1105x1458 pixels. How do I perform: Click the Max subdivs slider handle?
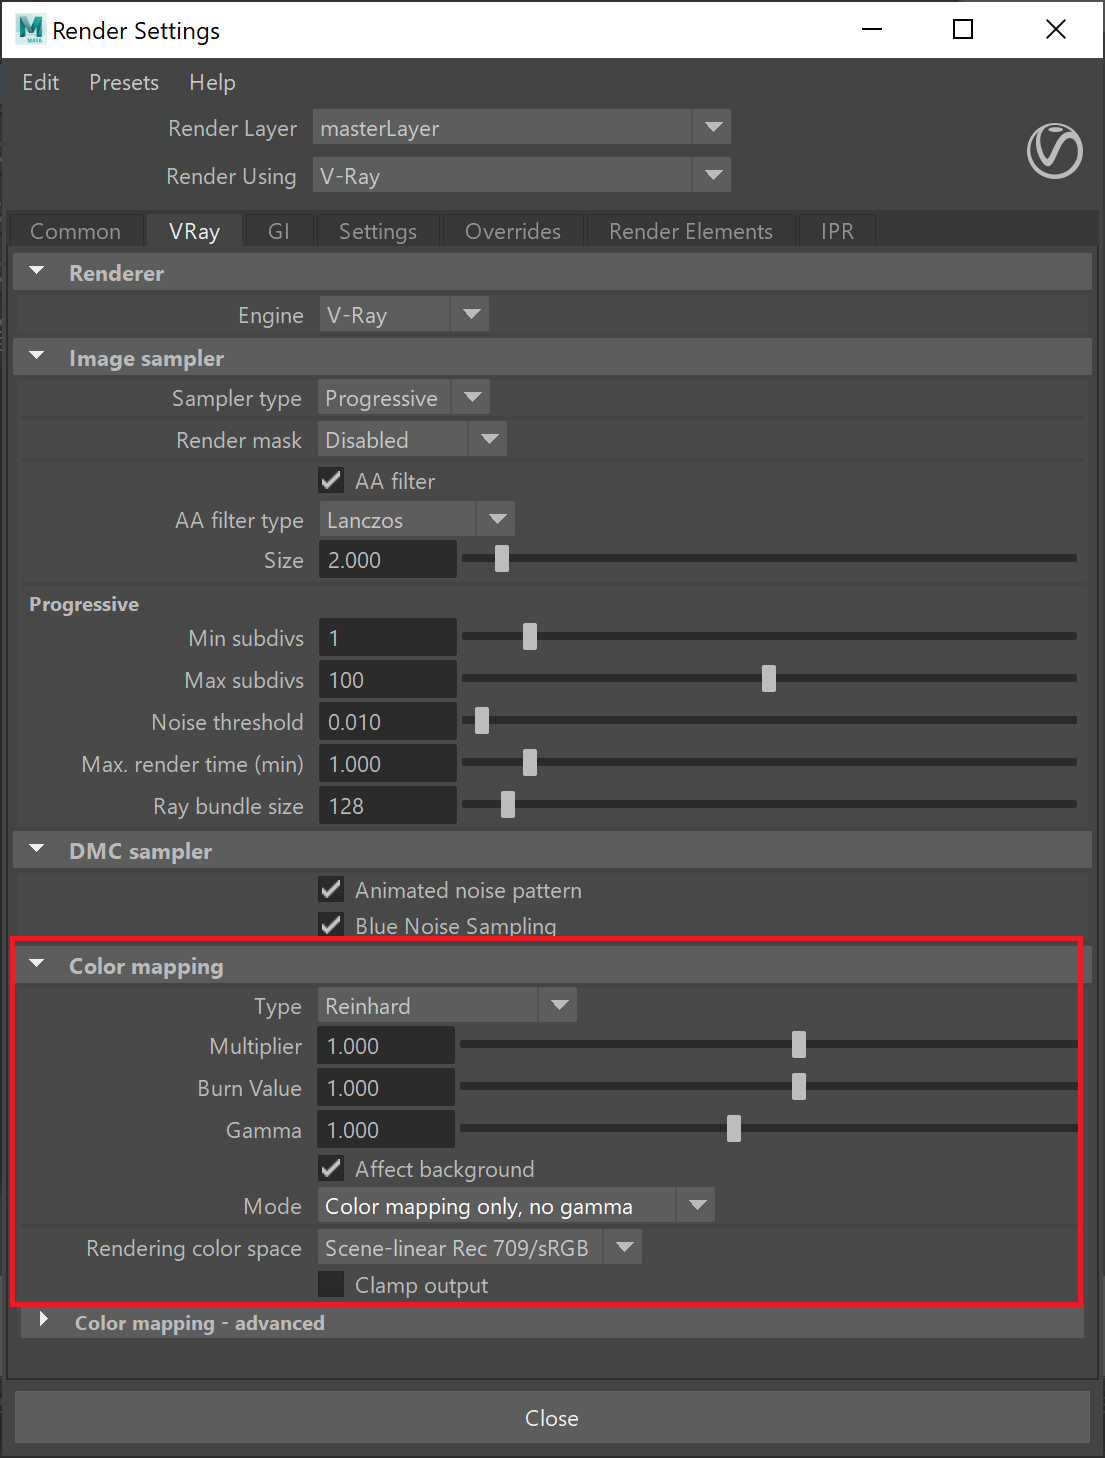(769, 678)
